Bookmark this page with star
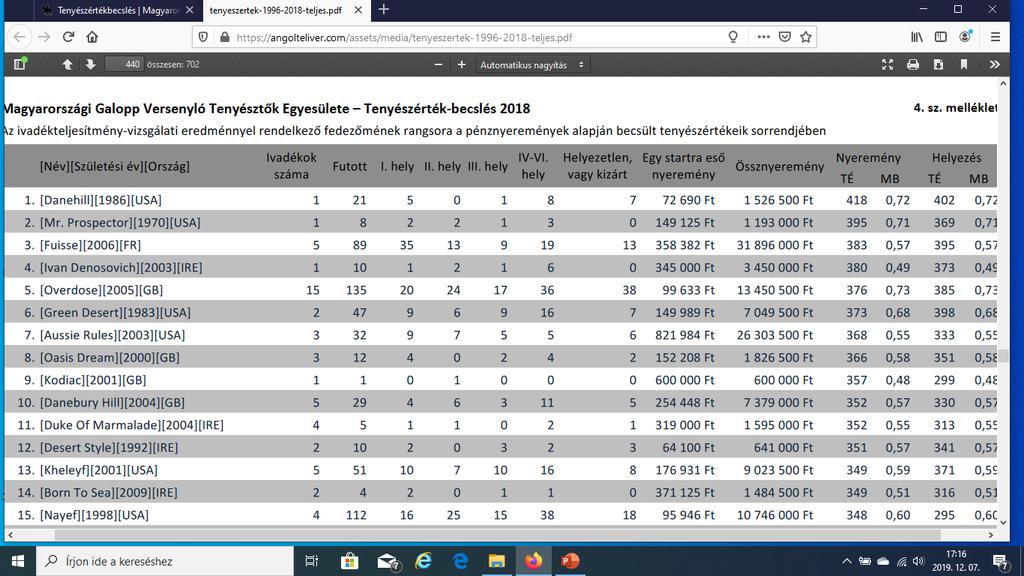This screenshot has width=1024, height=576. click(806, 37)
